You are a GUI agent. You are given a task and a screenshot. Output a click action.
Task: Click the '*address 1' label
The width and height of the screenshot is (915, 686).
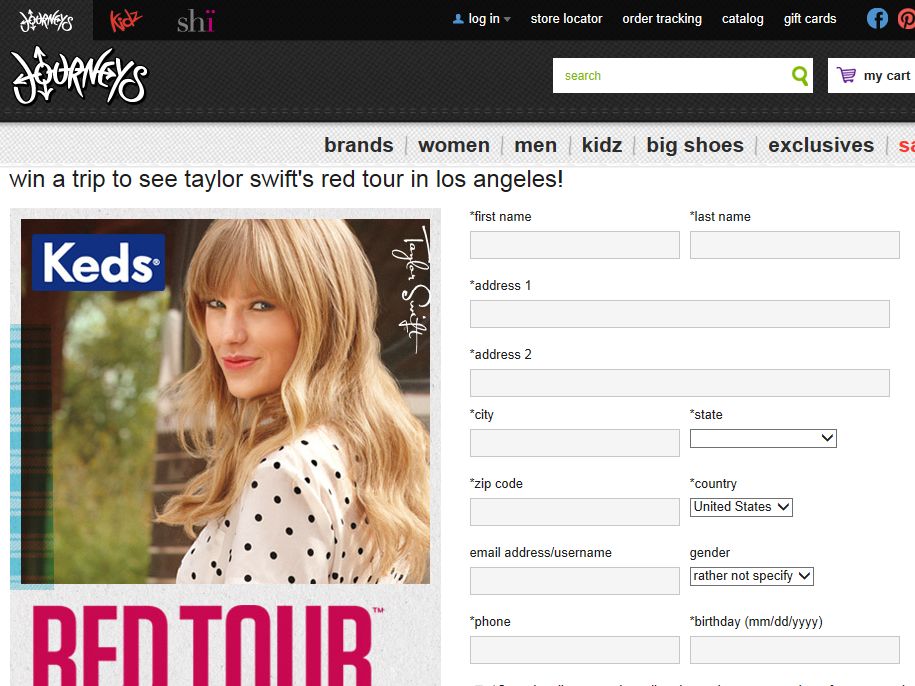[501, 285]
